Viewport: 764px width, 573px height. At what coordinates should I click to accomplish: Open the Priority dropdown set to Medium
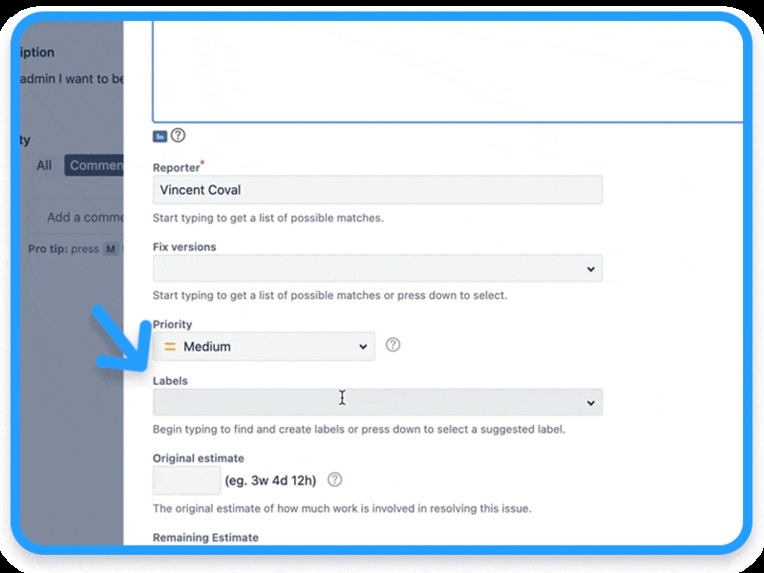point(264,346)
